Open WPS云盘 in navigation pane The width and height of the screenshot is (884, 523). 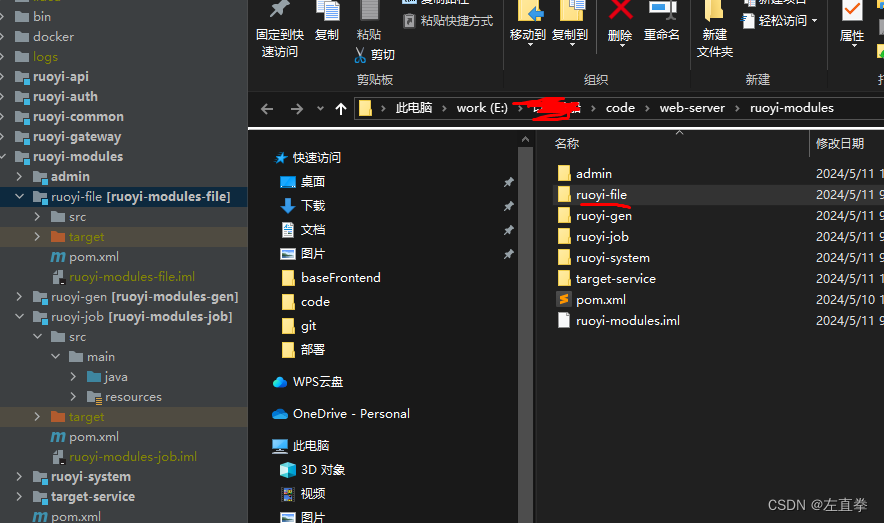(x=317, y=382)
